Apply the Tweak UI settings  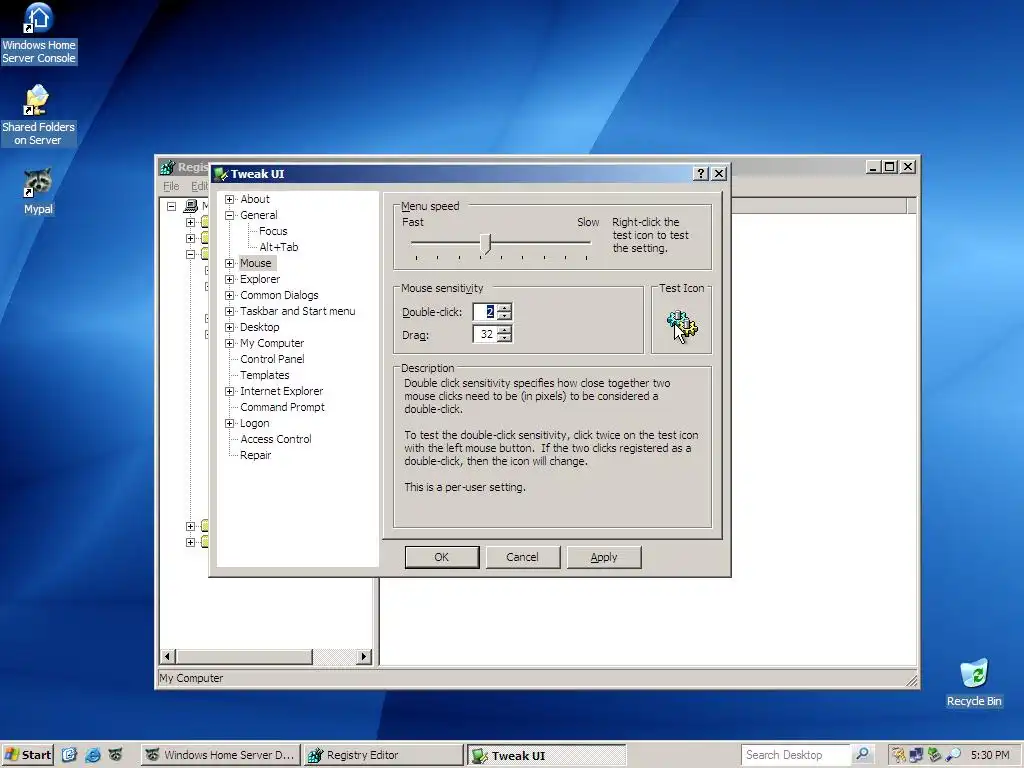[x=604, y=557]
